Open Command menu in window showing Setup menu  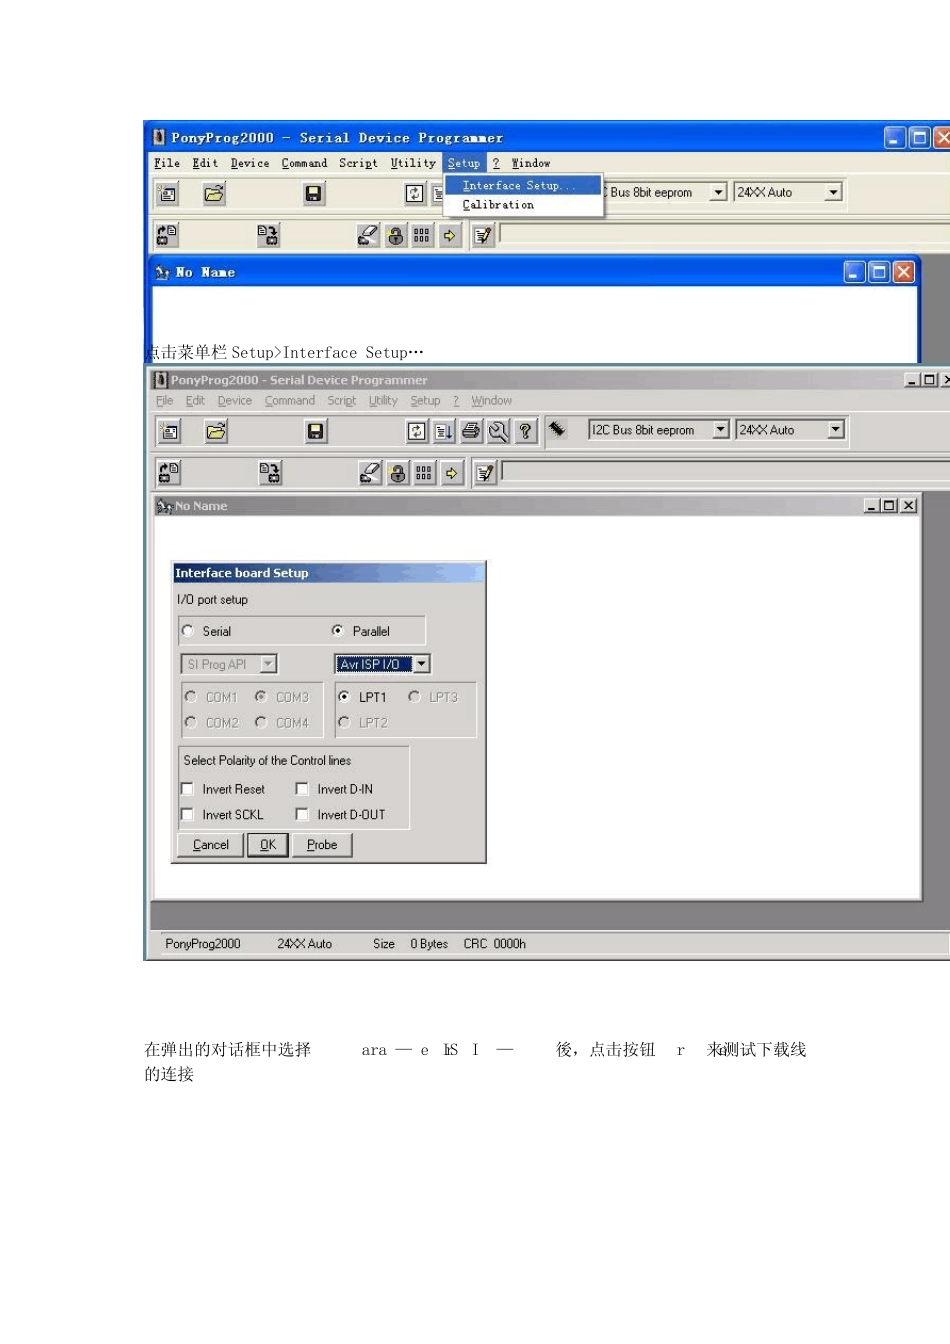(304, 163)
